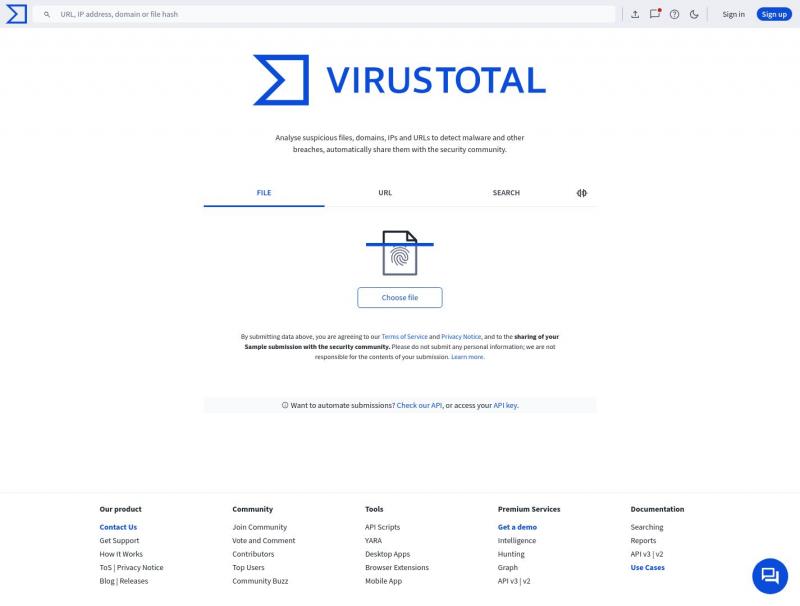The width and height of the screenshot is (800, 606).
Task: Open the Blog footer link
Action: (107, 581)
